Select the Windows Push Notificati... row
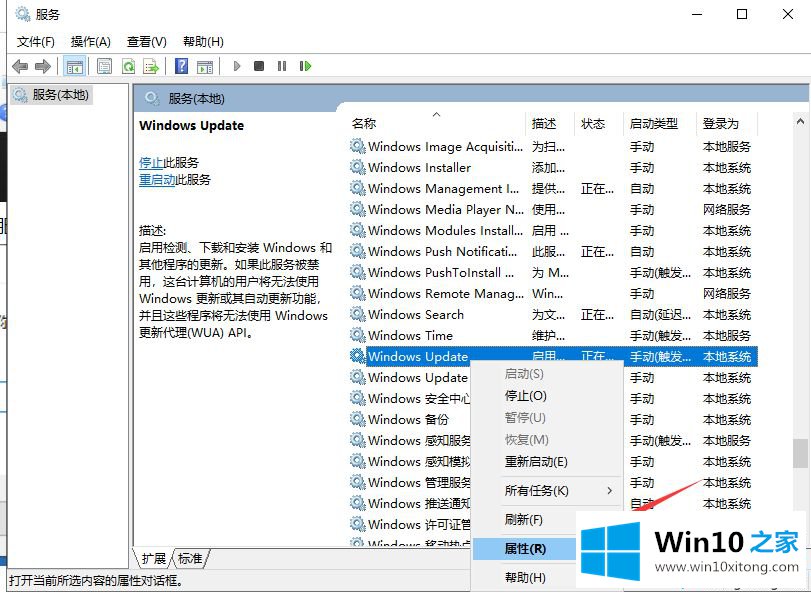811x593 pixels. 552,252
